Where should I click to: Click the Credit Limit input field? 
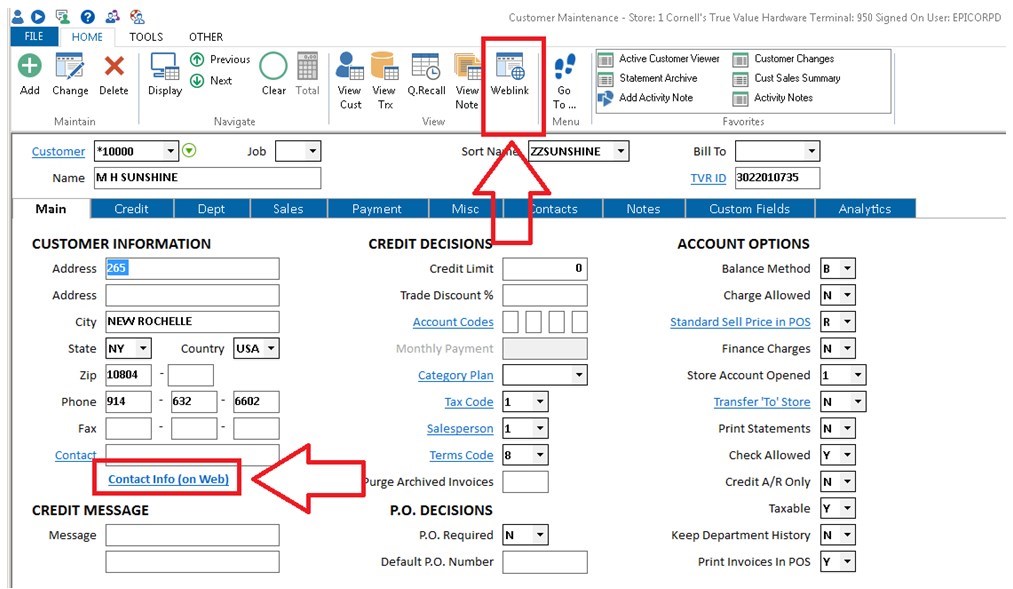[544, 269]
